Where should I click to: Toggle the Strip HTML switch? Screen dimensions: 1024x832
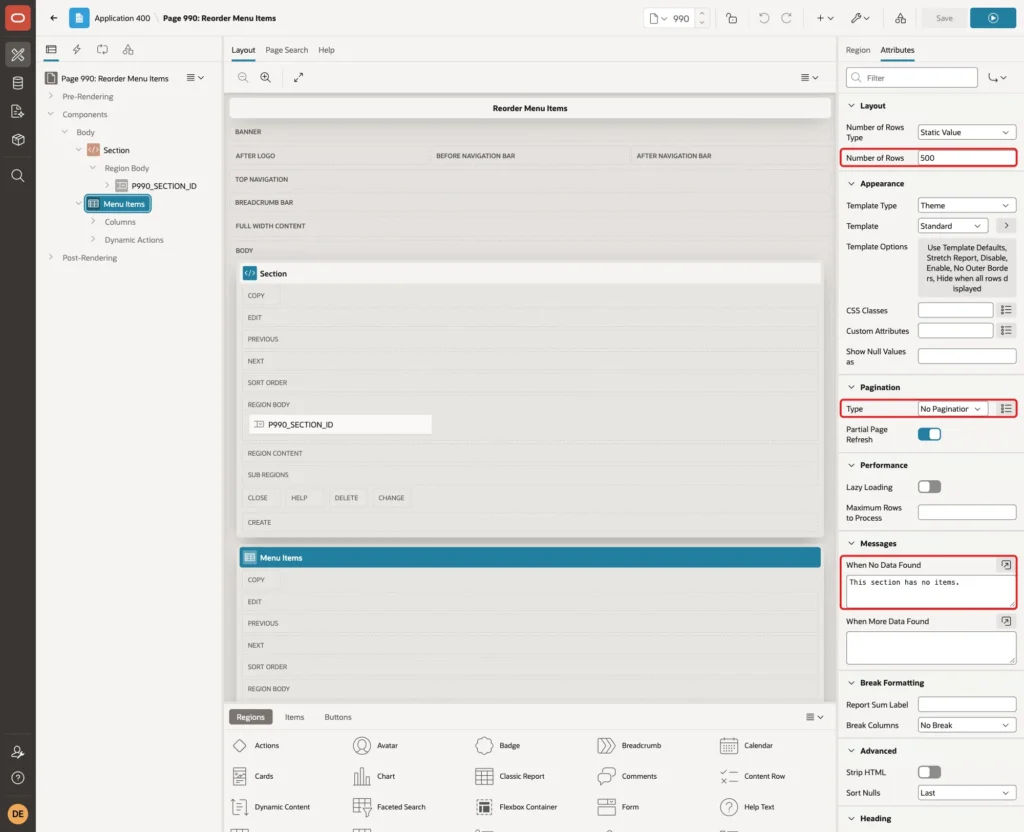click(x=929, y=773)
